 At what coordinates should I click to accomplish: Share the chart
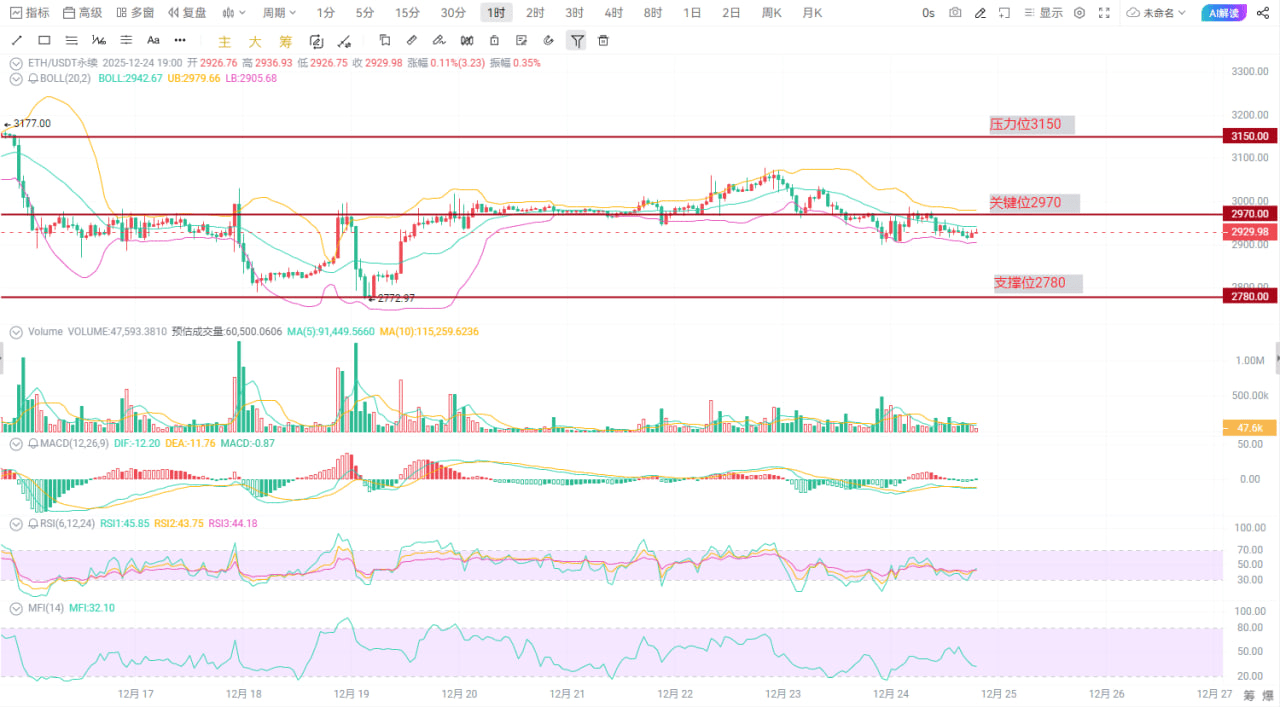coord(1262,13)
